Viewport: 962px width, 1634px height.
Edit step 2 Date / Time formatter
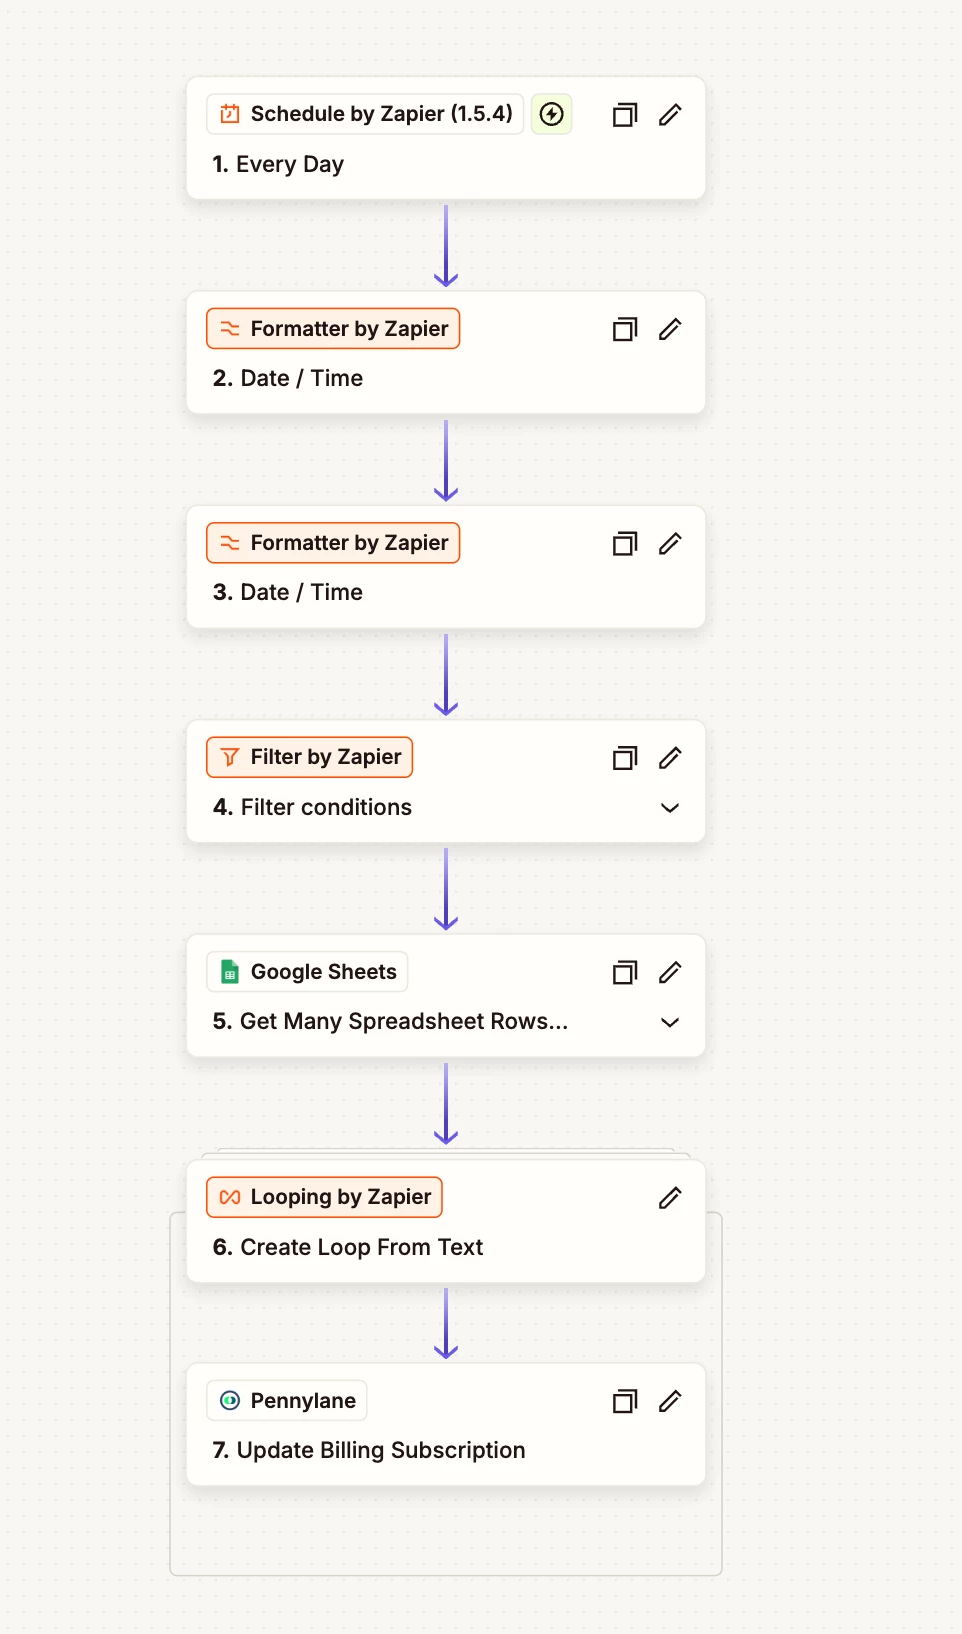click(x=670, y=329)
